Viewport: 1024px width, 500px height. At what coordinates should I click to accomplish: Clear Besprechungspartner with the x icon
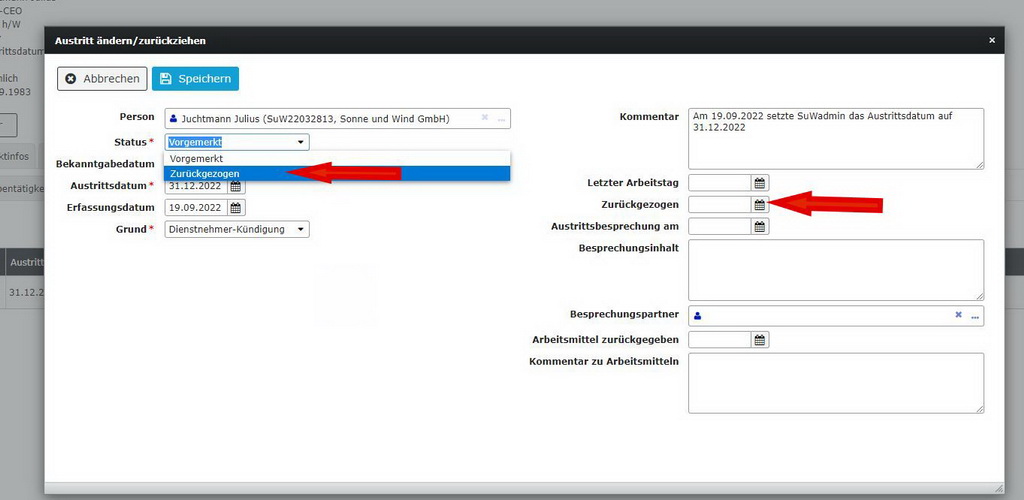[958, 315]
